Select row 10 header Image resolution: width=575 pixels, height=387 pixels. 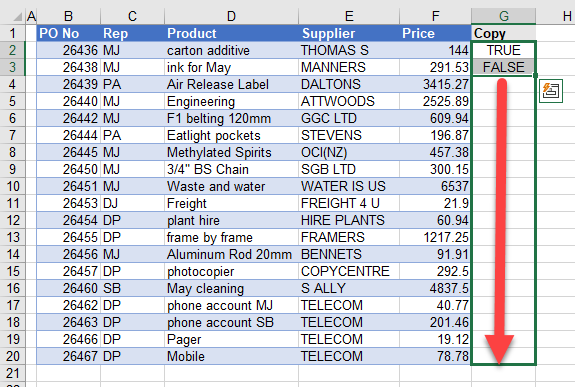[12, 186]
